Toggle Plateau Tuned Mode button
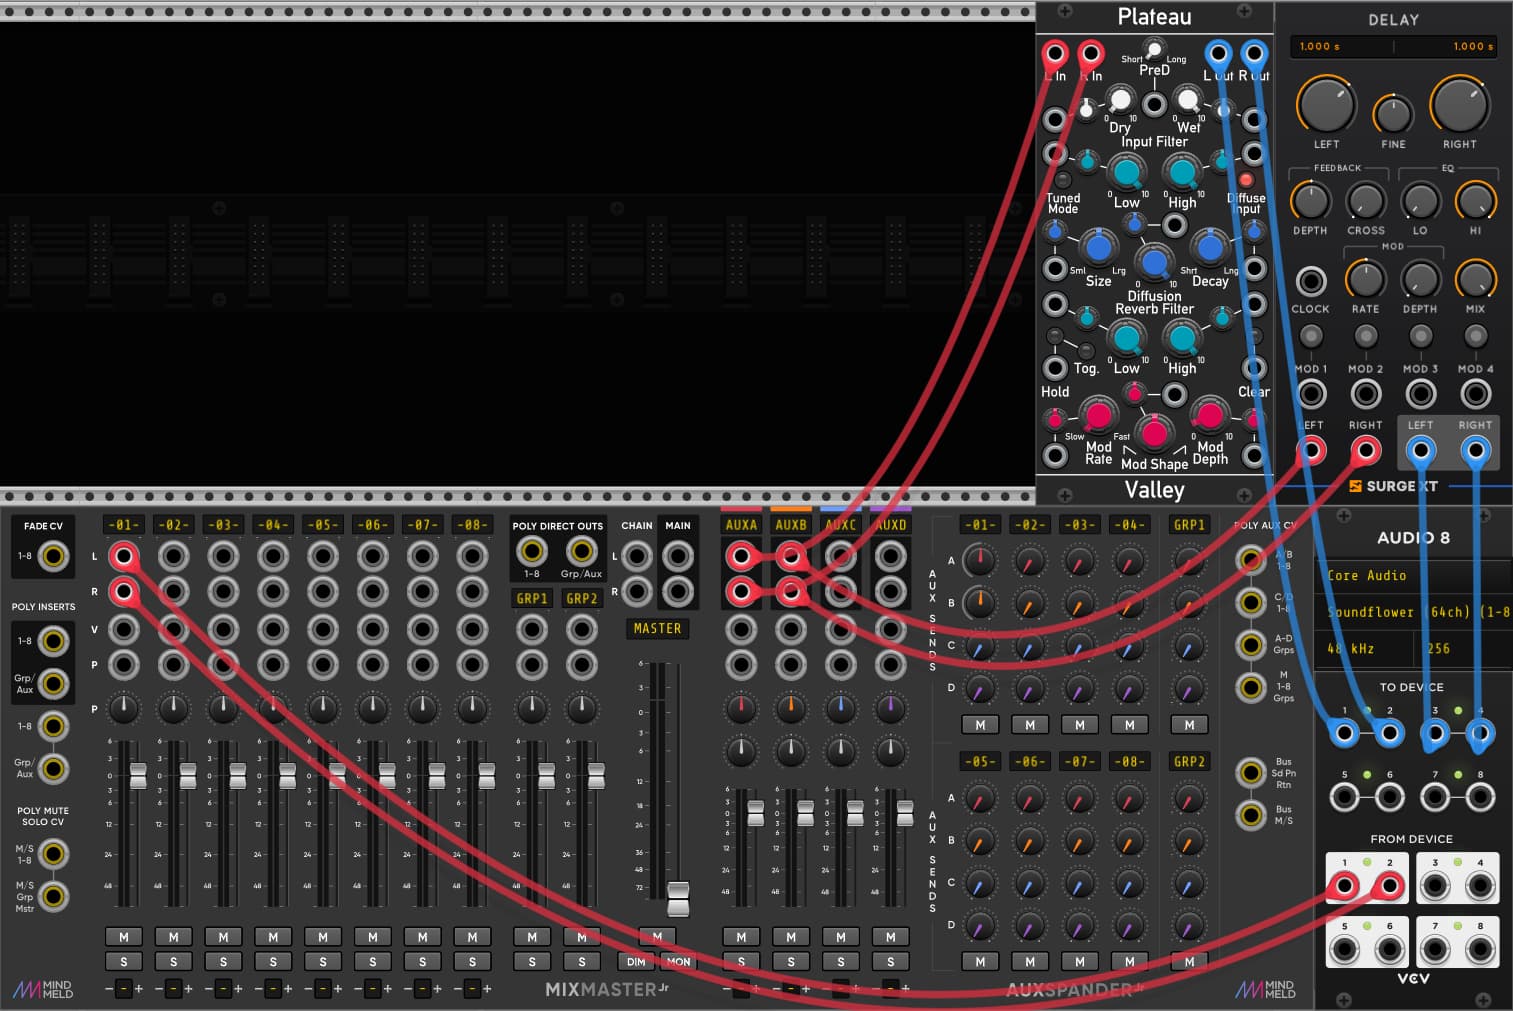 [x=1062, y=180]
